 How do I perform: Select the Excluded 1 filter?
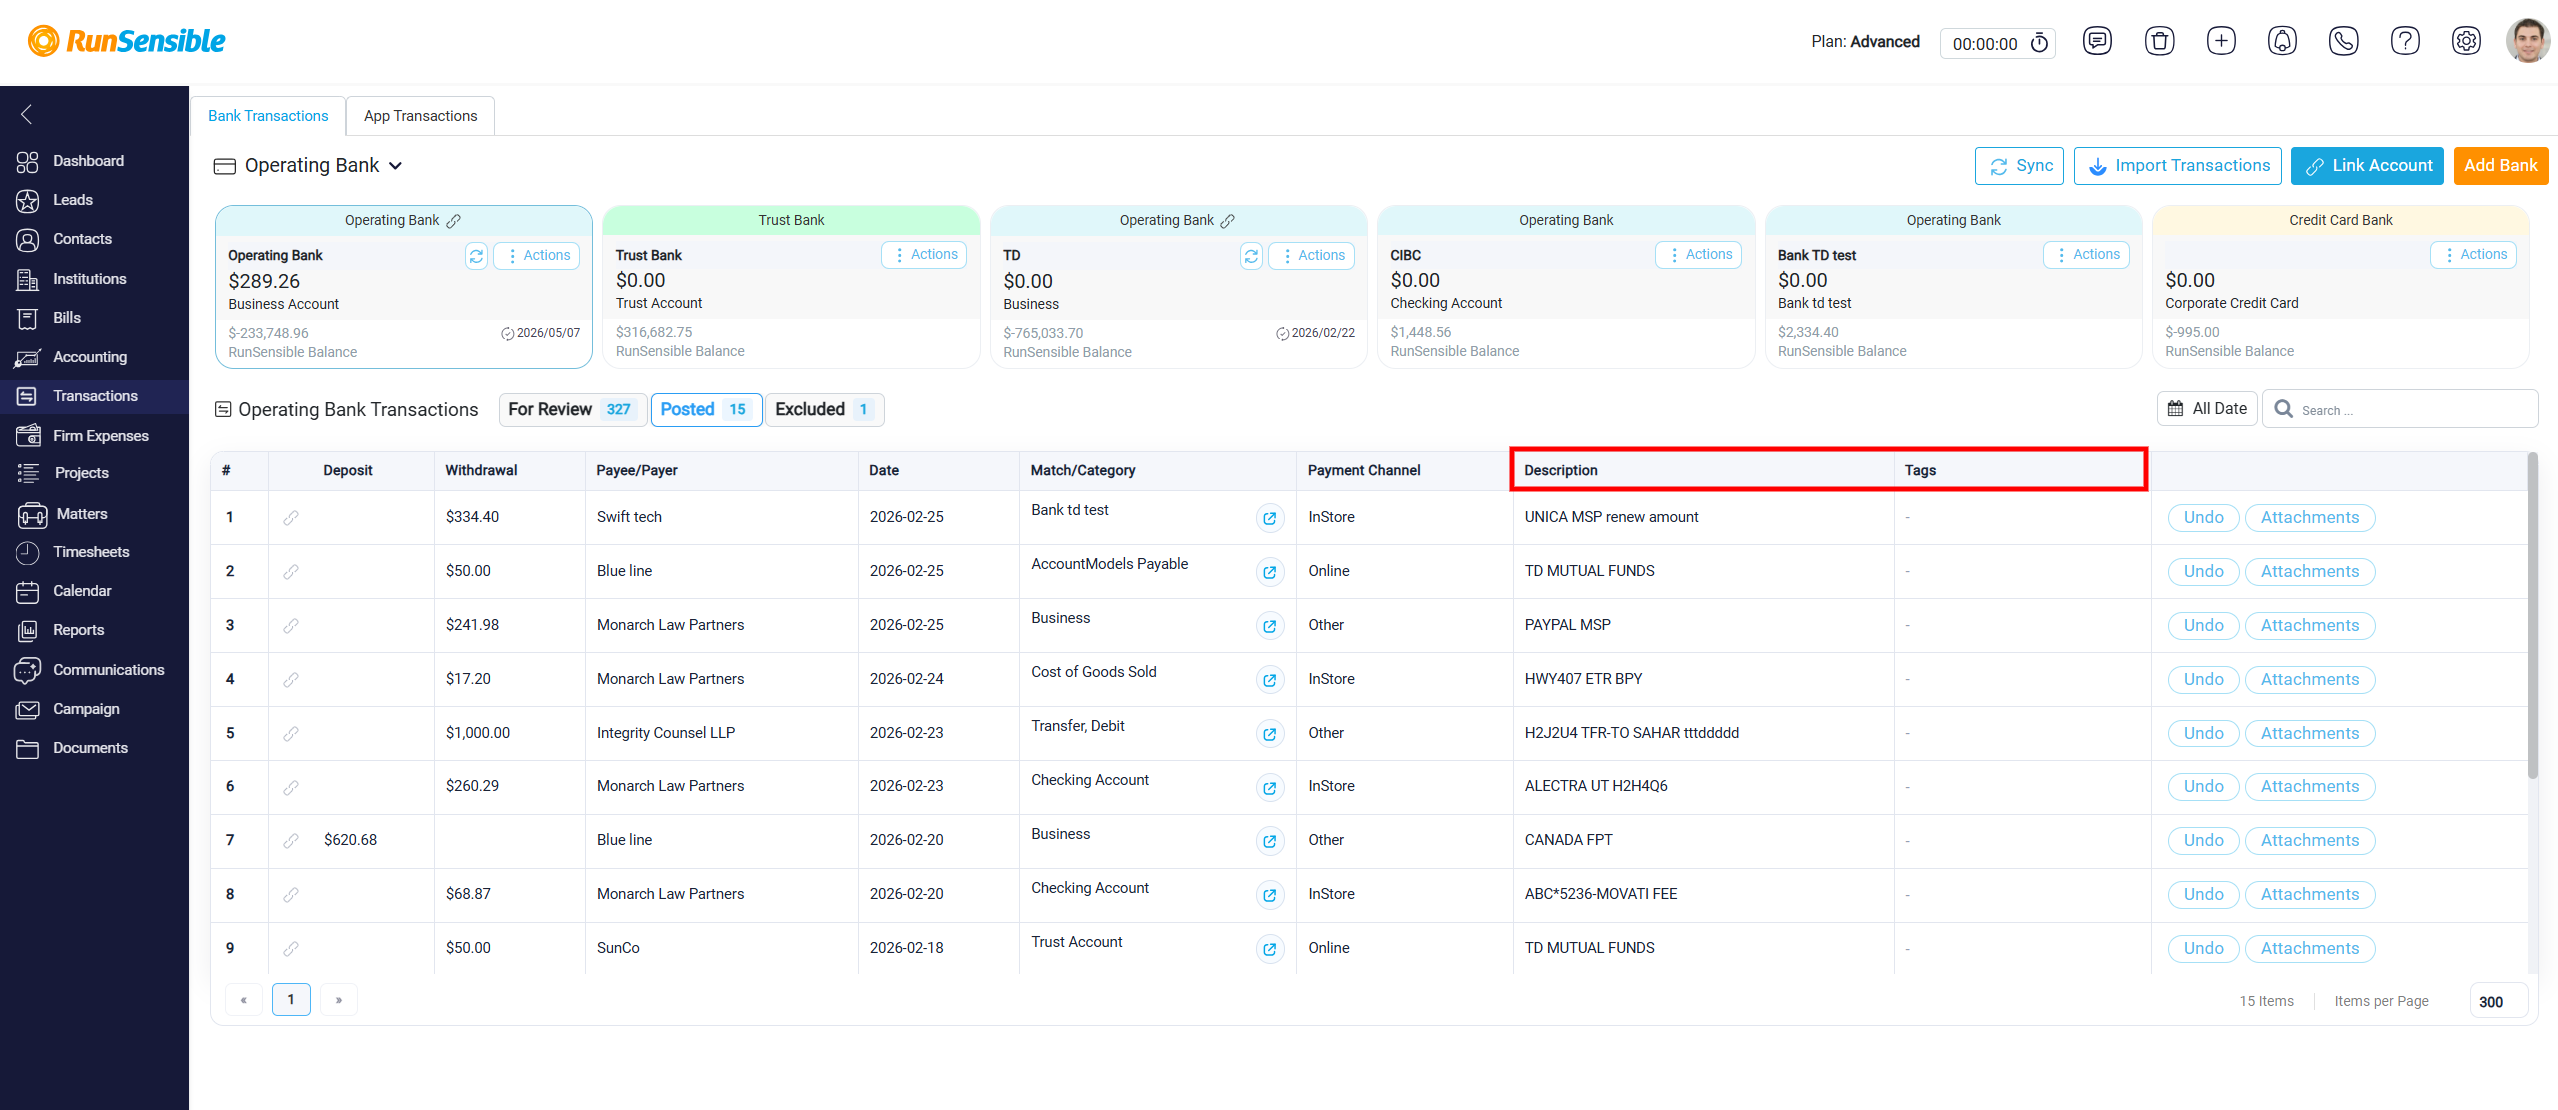click(x=824, y=409)
